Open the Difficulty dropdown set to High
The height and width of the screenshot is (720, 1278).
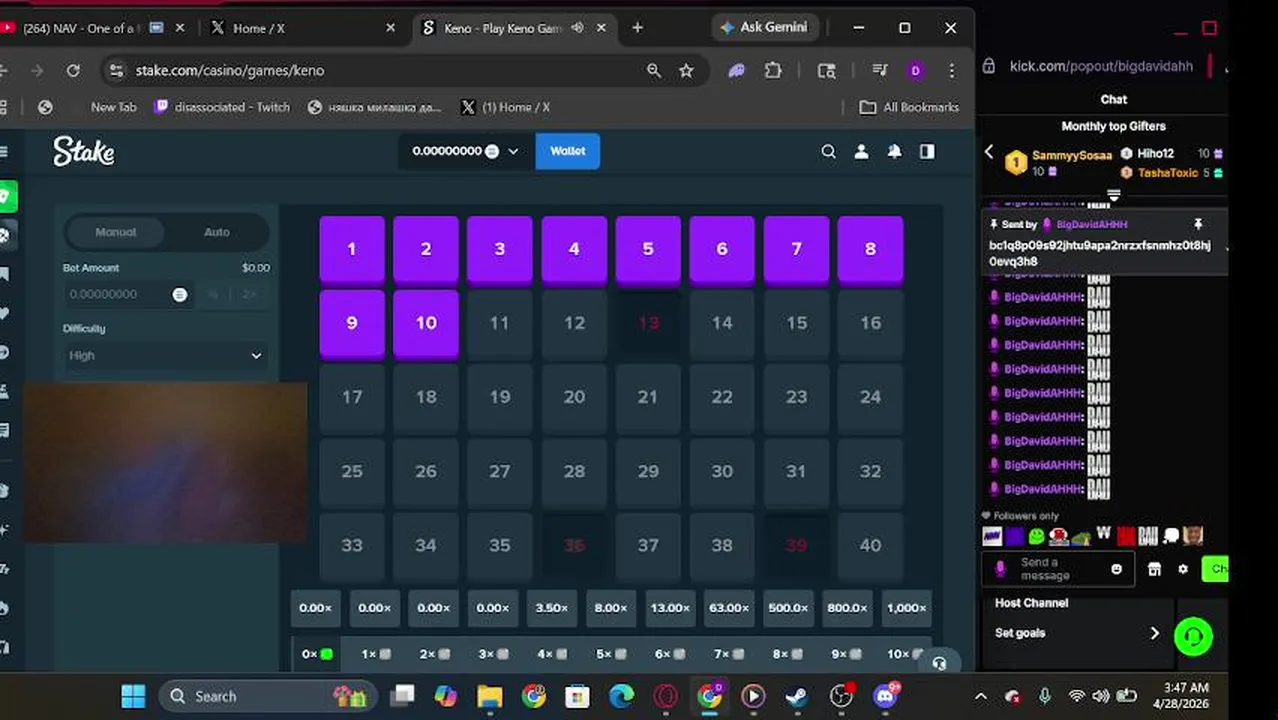[x=166, y=355]
